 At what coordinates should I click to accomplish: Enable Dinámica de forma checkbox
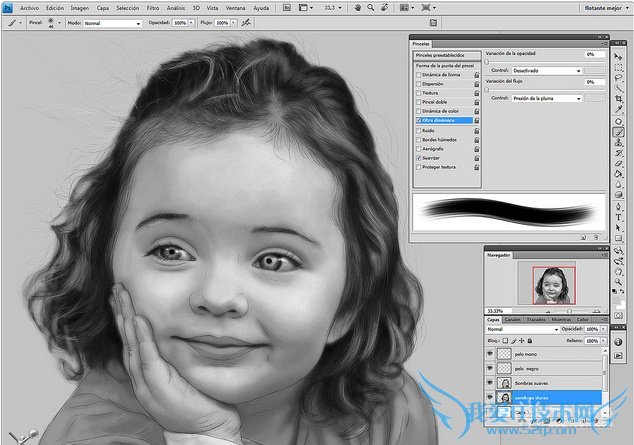418,75
